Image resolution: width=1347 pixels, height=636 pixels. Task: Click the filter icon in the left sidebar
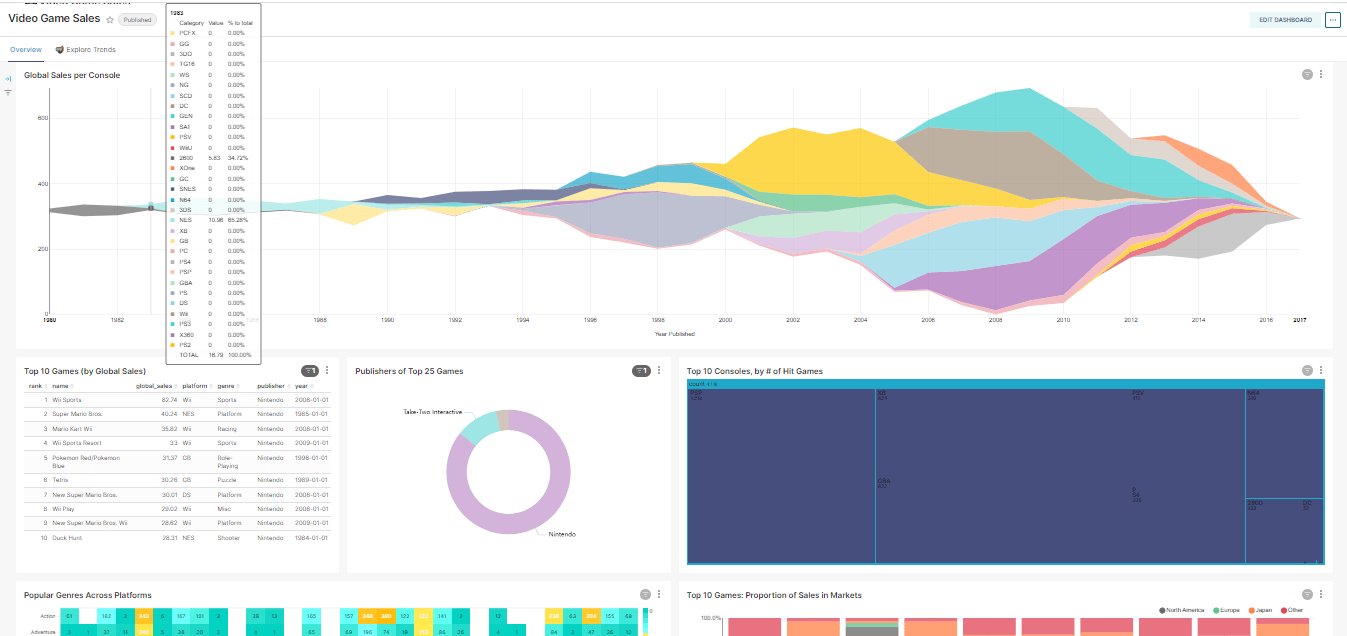click(8, 91)
